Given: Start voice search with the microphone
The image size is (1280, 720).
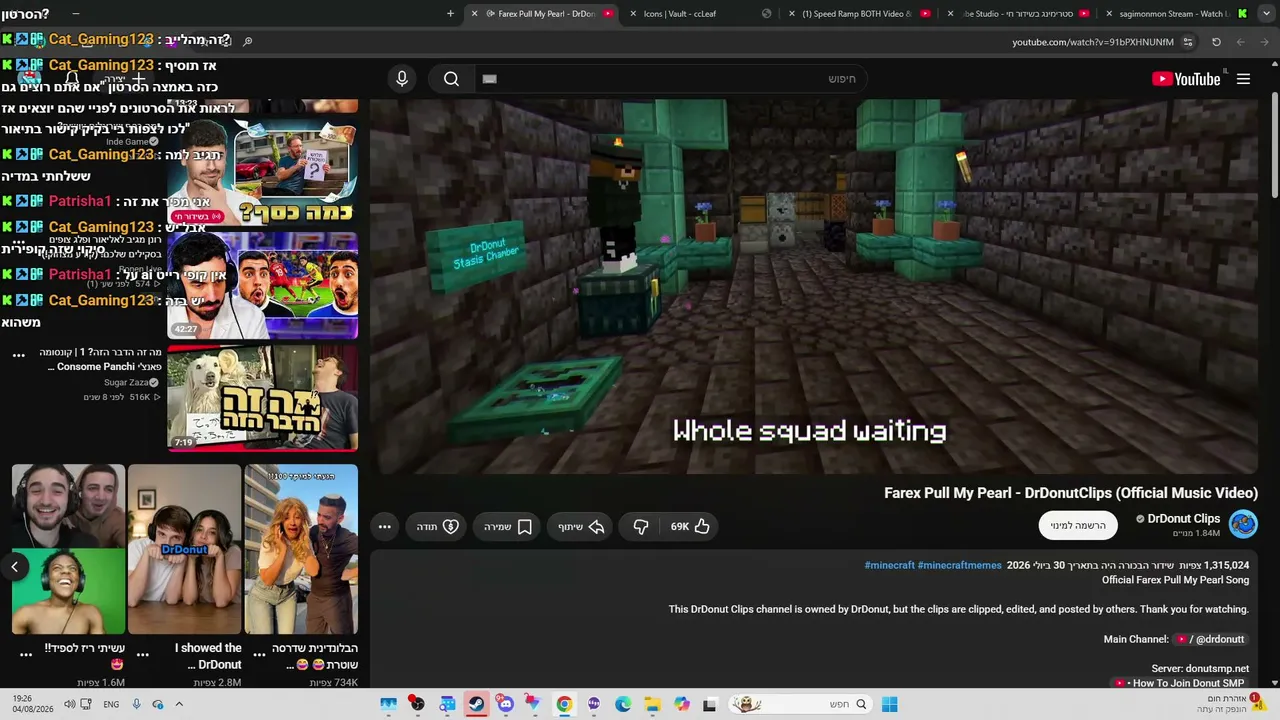Looking at the screenshot, I should pyautogui.click(x=402, y=79).
